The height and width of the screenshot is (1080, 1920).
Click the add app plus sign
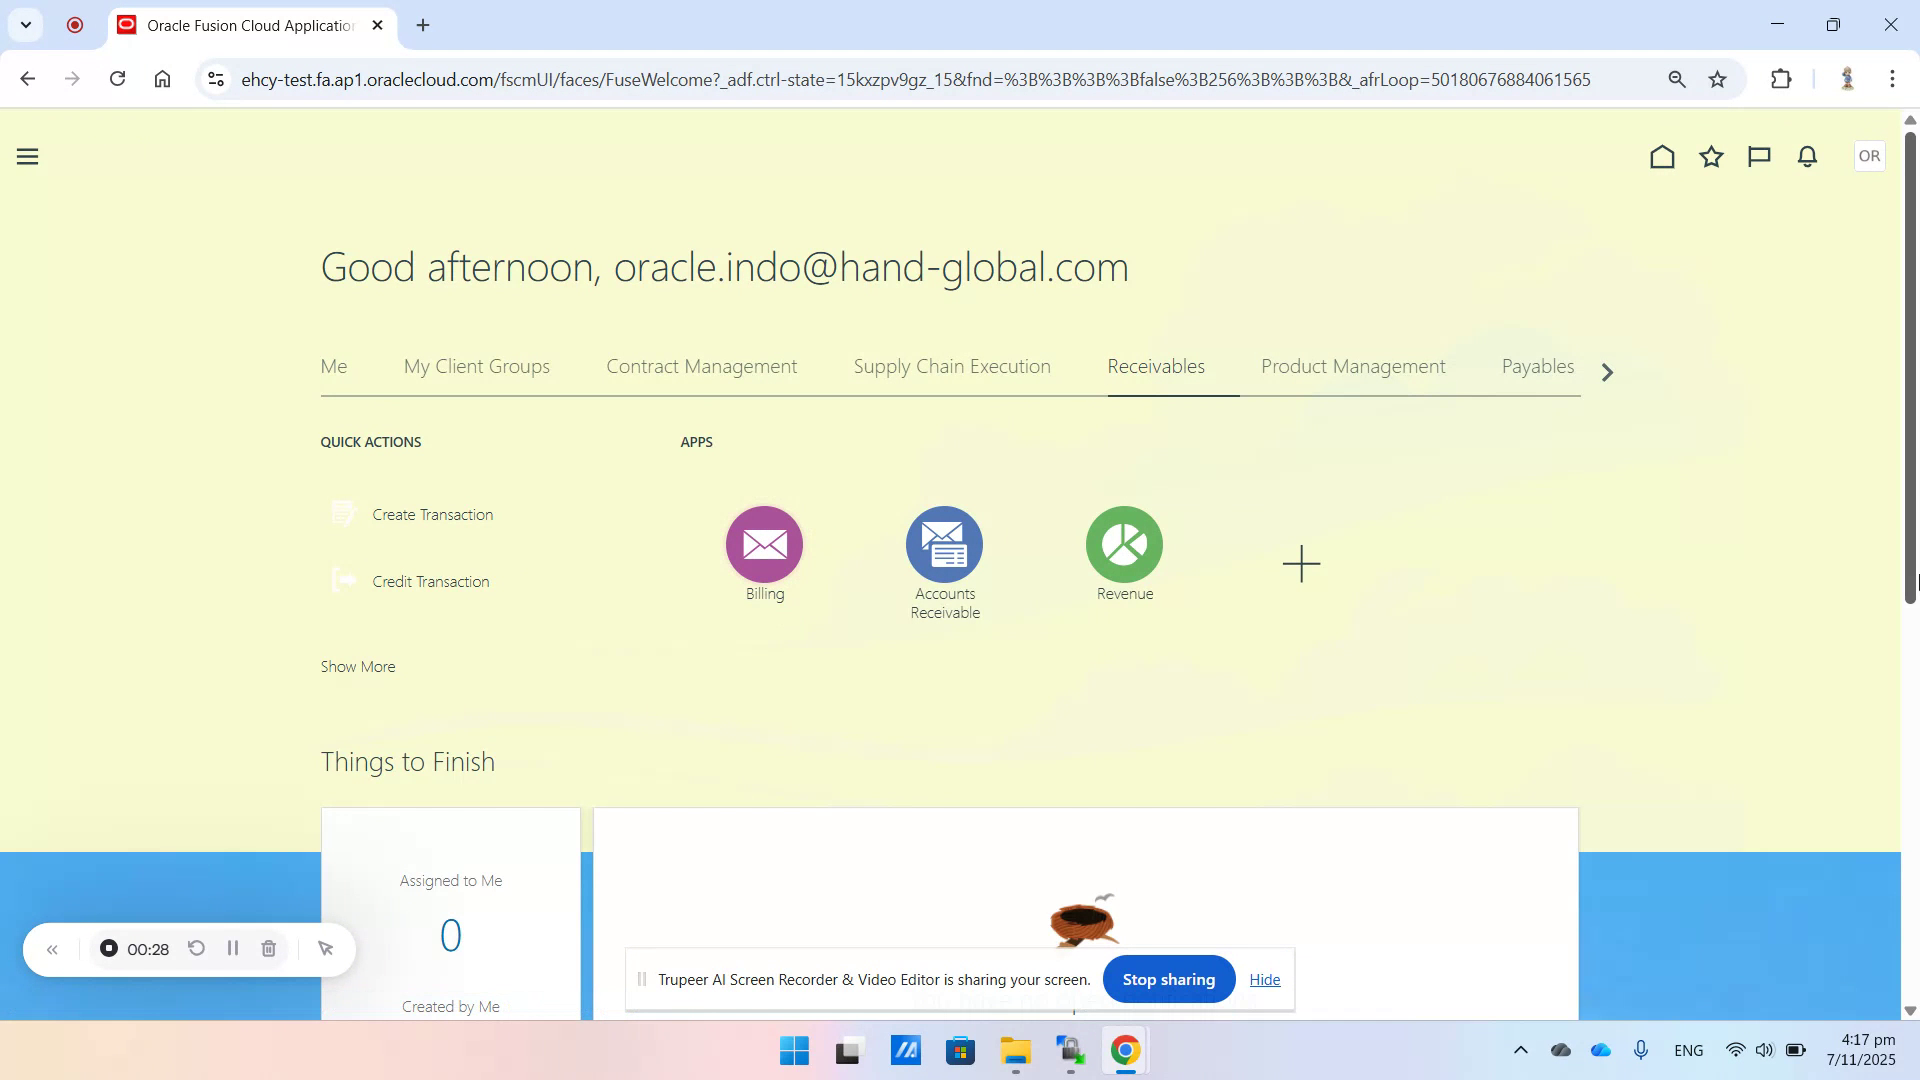pos(1301,563)
